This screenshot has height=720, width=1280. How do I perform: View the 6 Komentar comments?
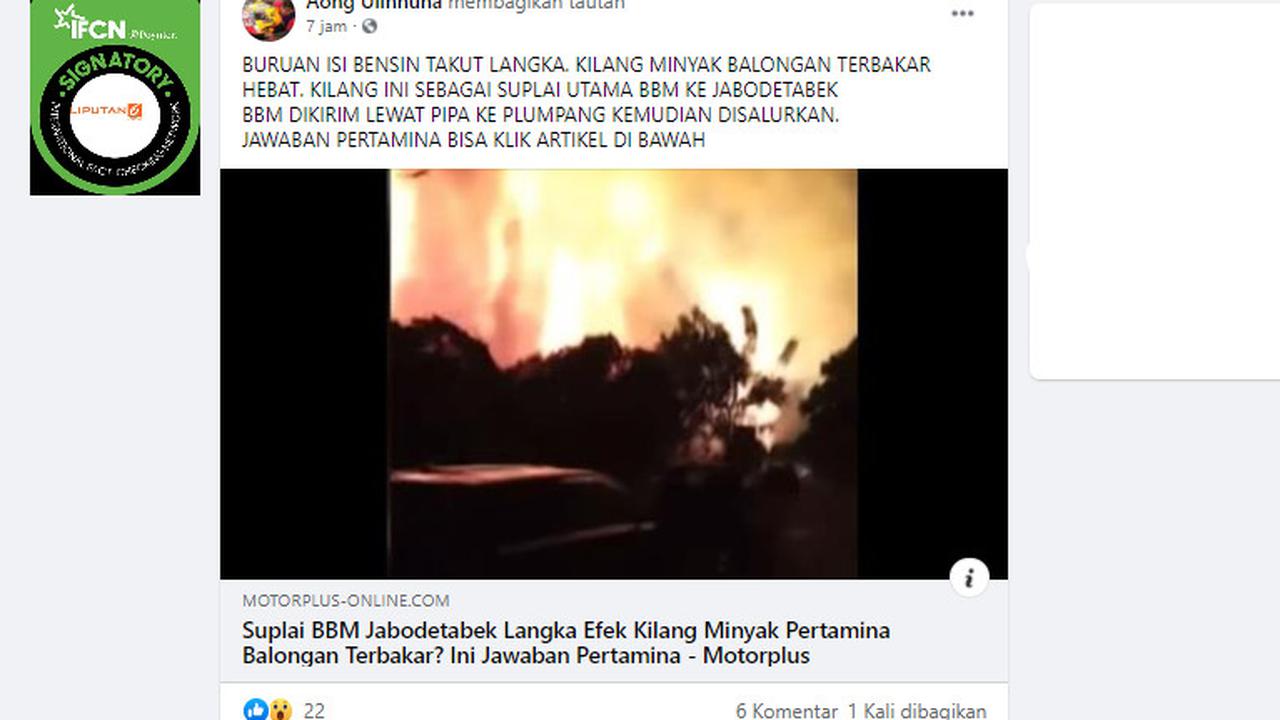pos(787,711)
